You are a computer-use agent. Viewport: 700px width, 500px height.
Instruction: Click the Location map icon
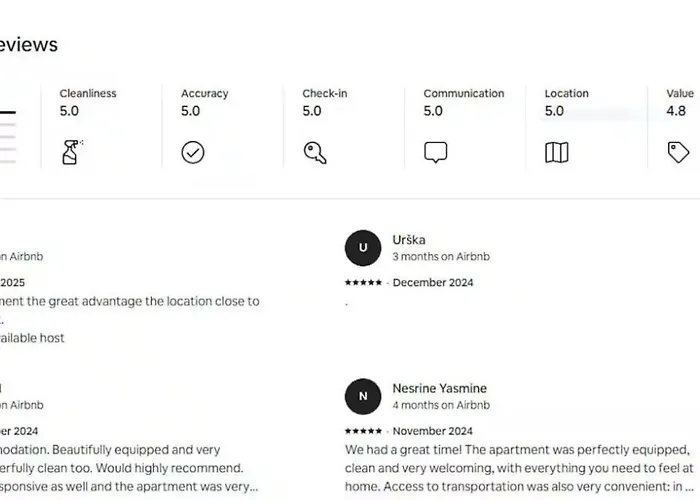click(557, 153)
